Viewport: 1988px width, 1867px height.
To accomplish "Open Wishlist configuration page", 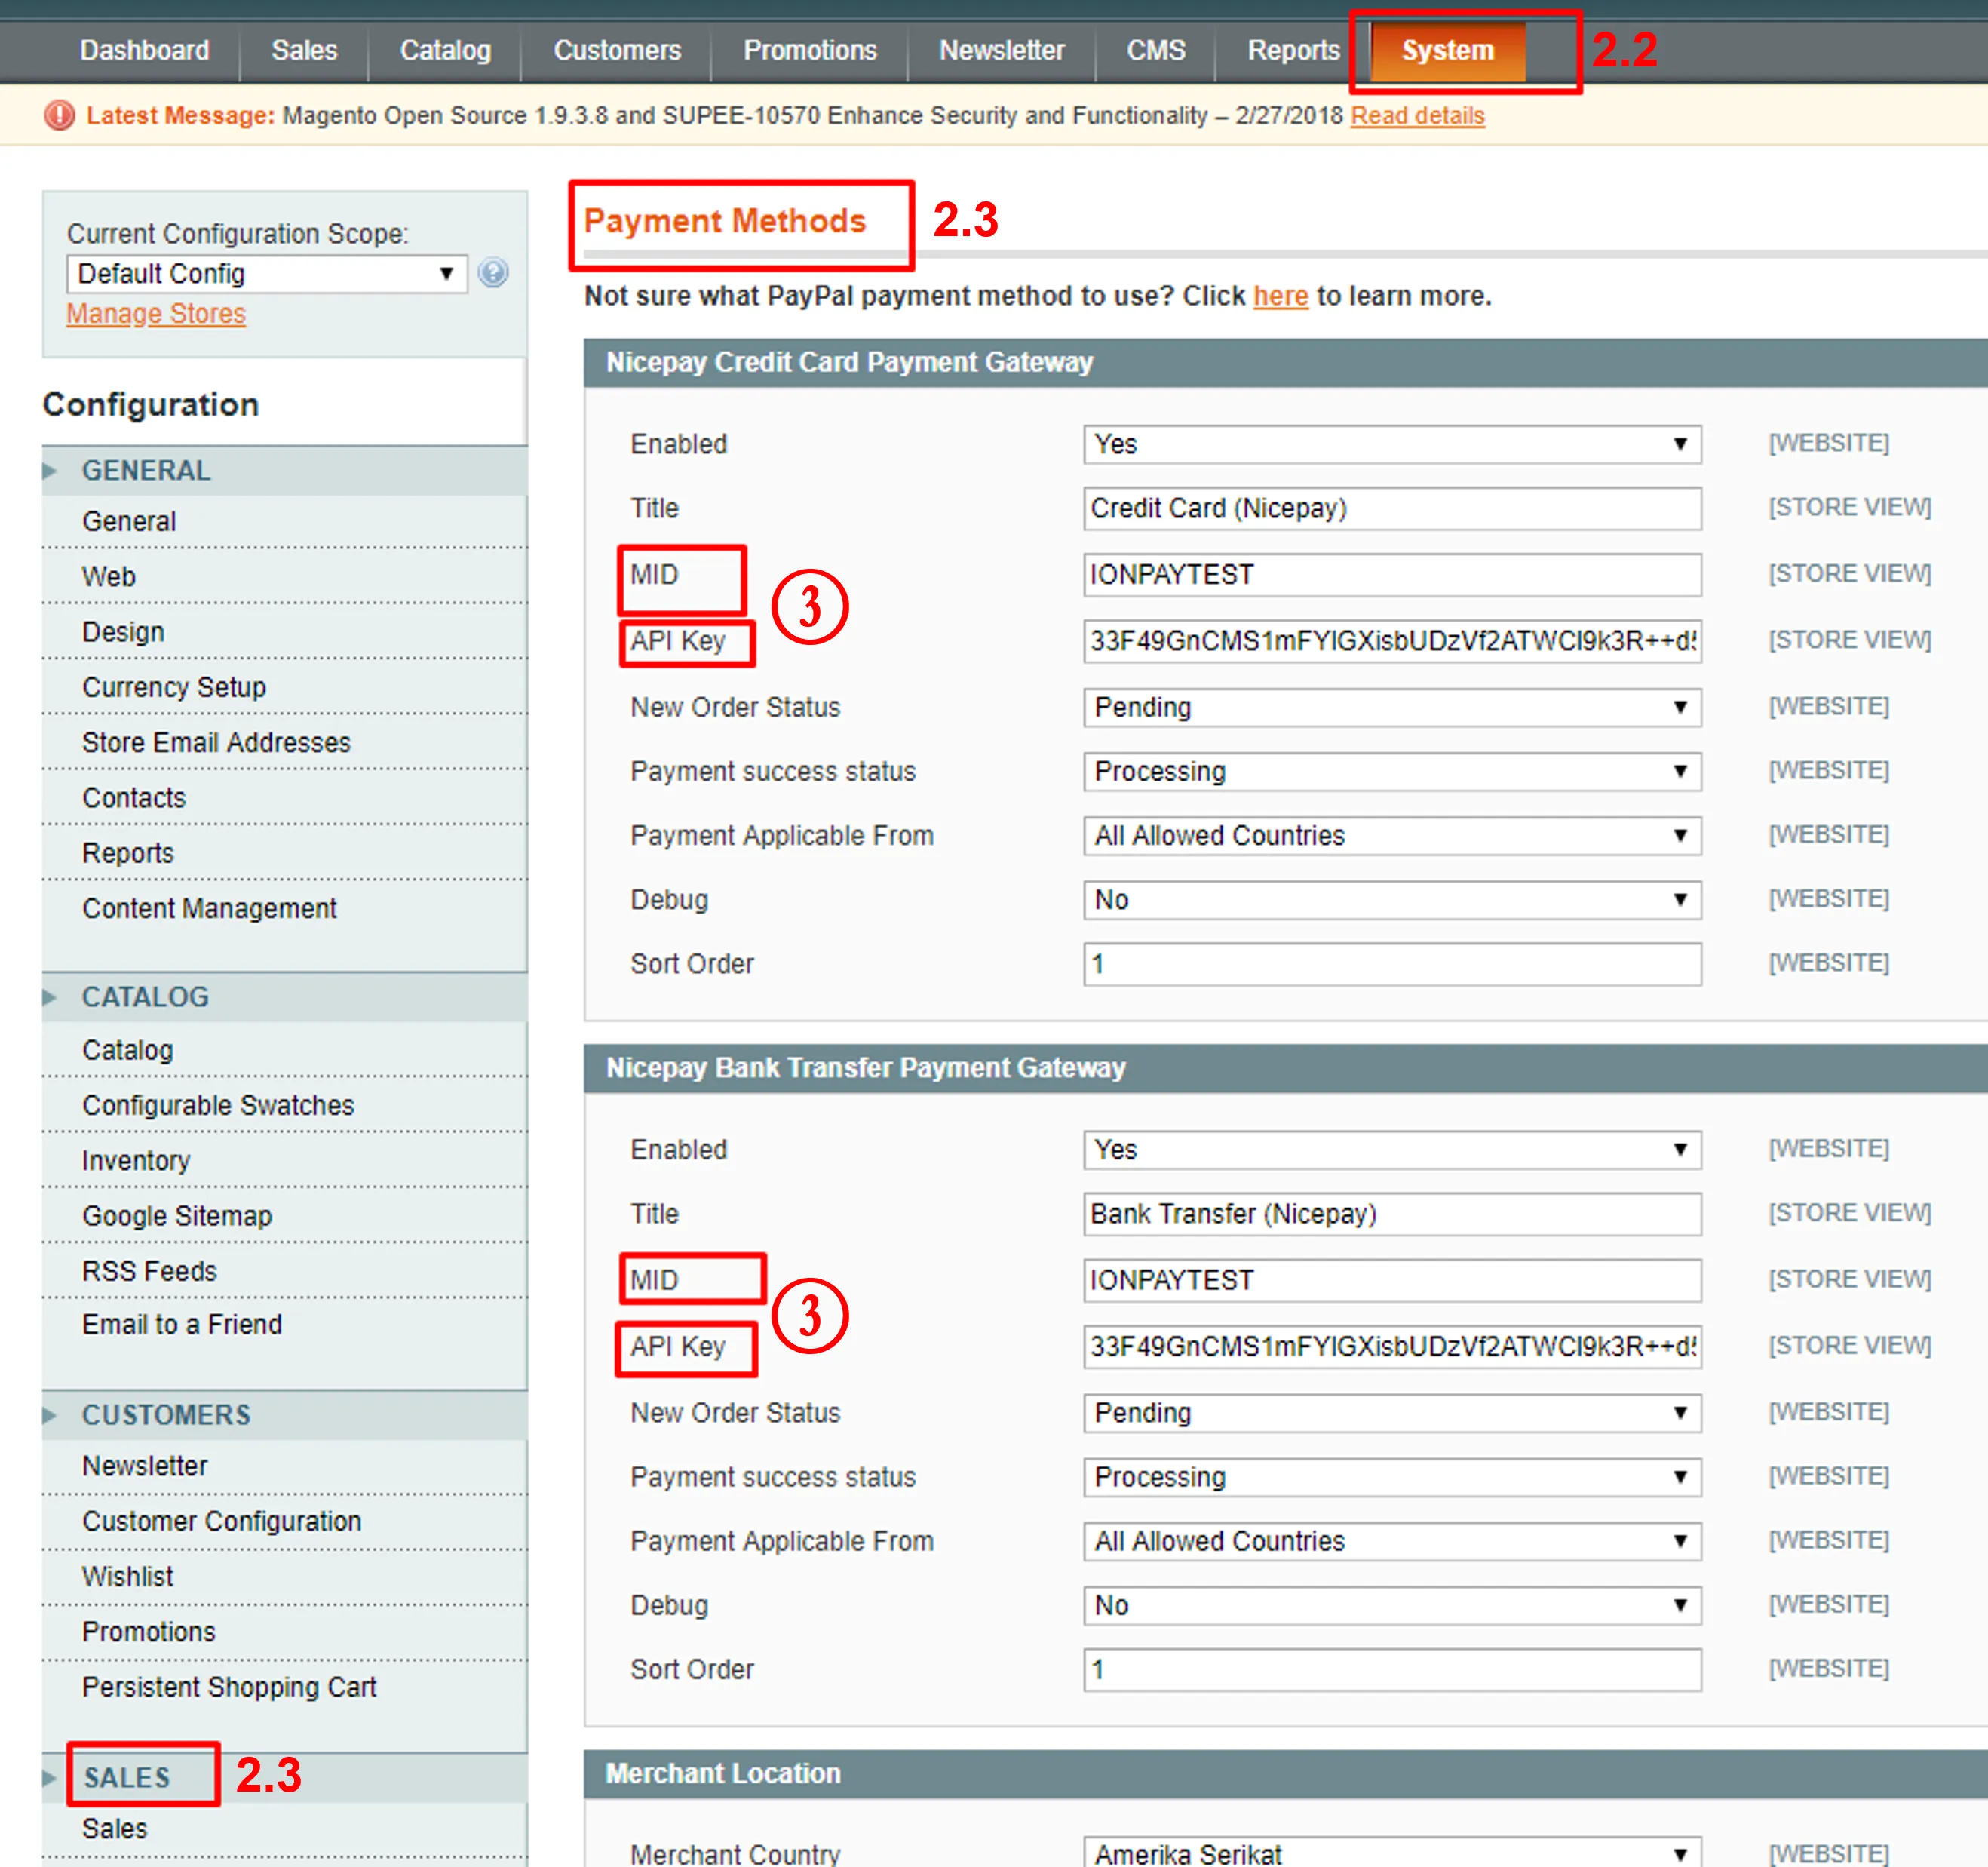I will click(284, 1576).
